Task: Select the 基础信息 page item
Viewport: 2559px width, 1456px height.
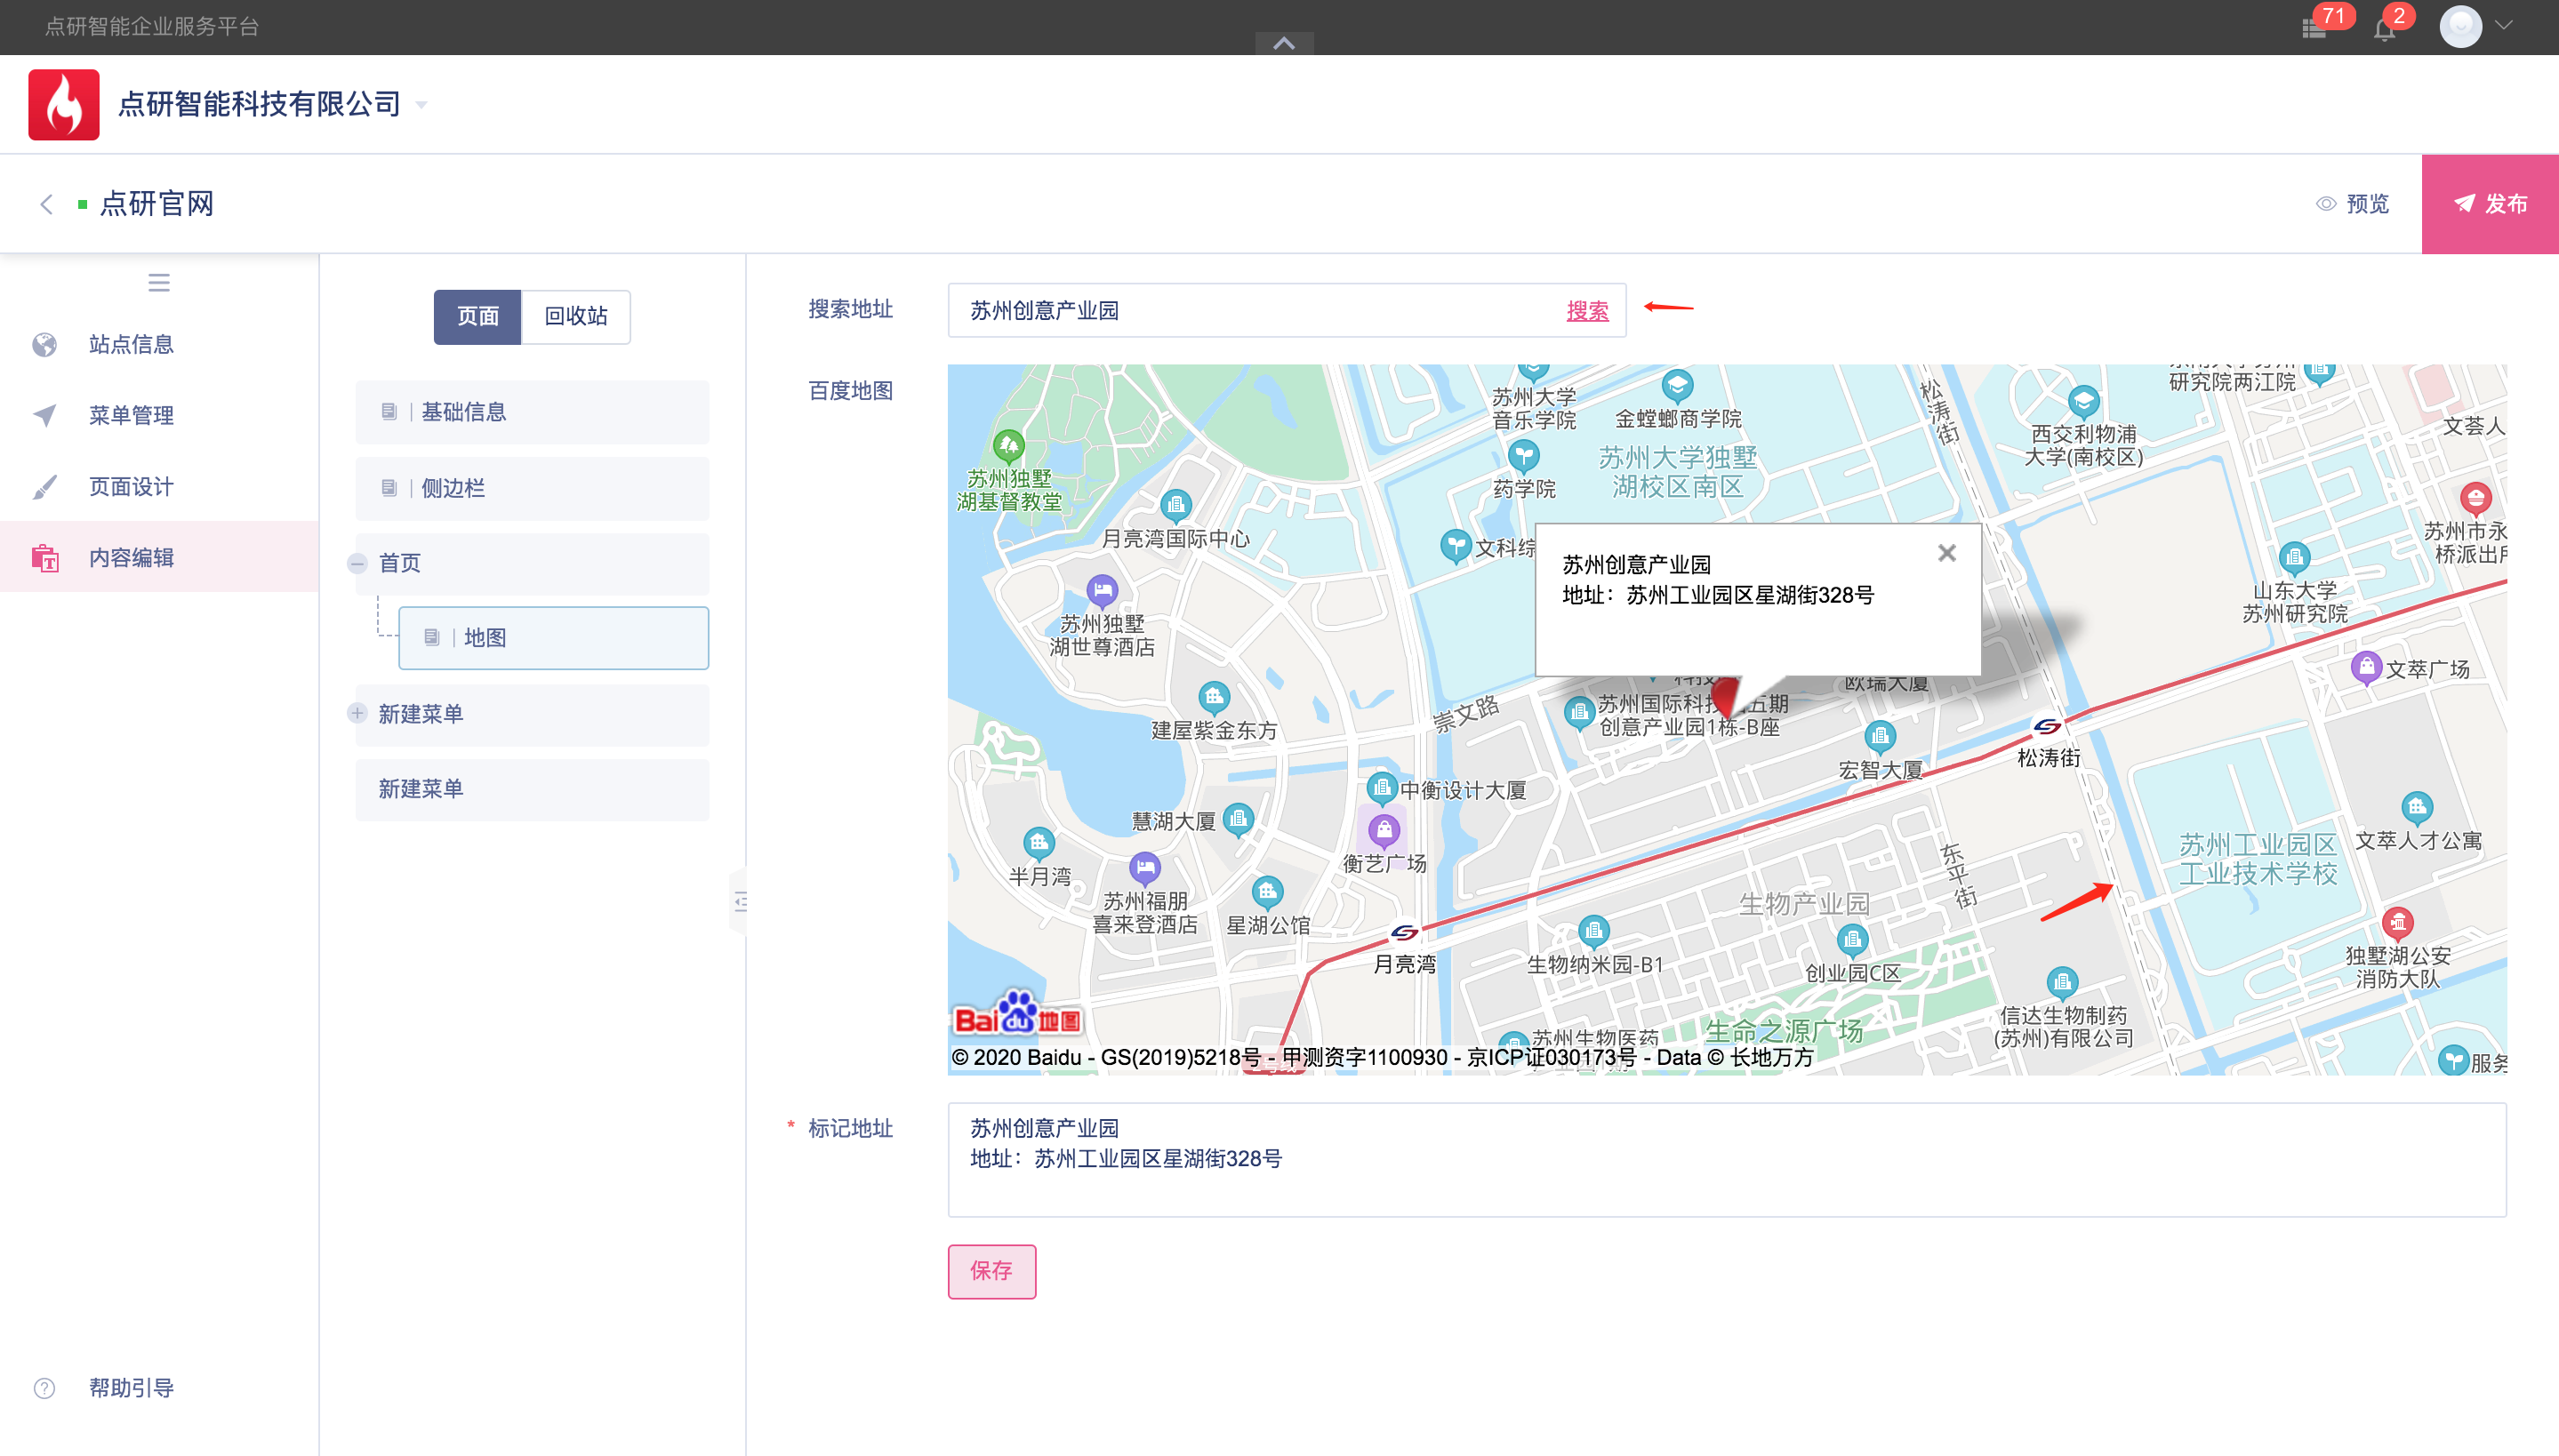Action: (x=532, y=412)
